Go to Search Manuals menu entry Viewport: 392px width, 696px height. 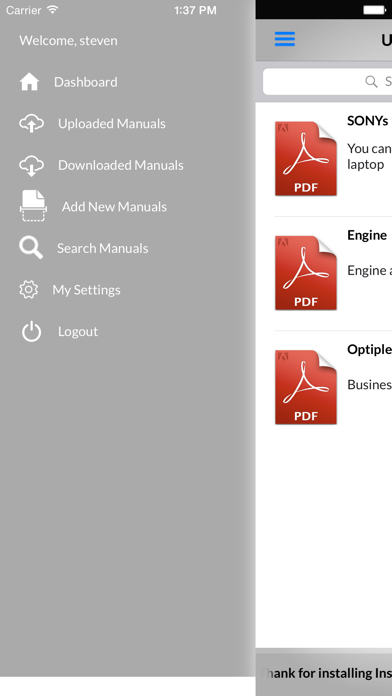(103, 248)
